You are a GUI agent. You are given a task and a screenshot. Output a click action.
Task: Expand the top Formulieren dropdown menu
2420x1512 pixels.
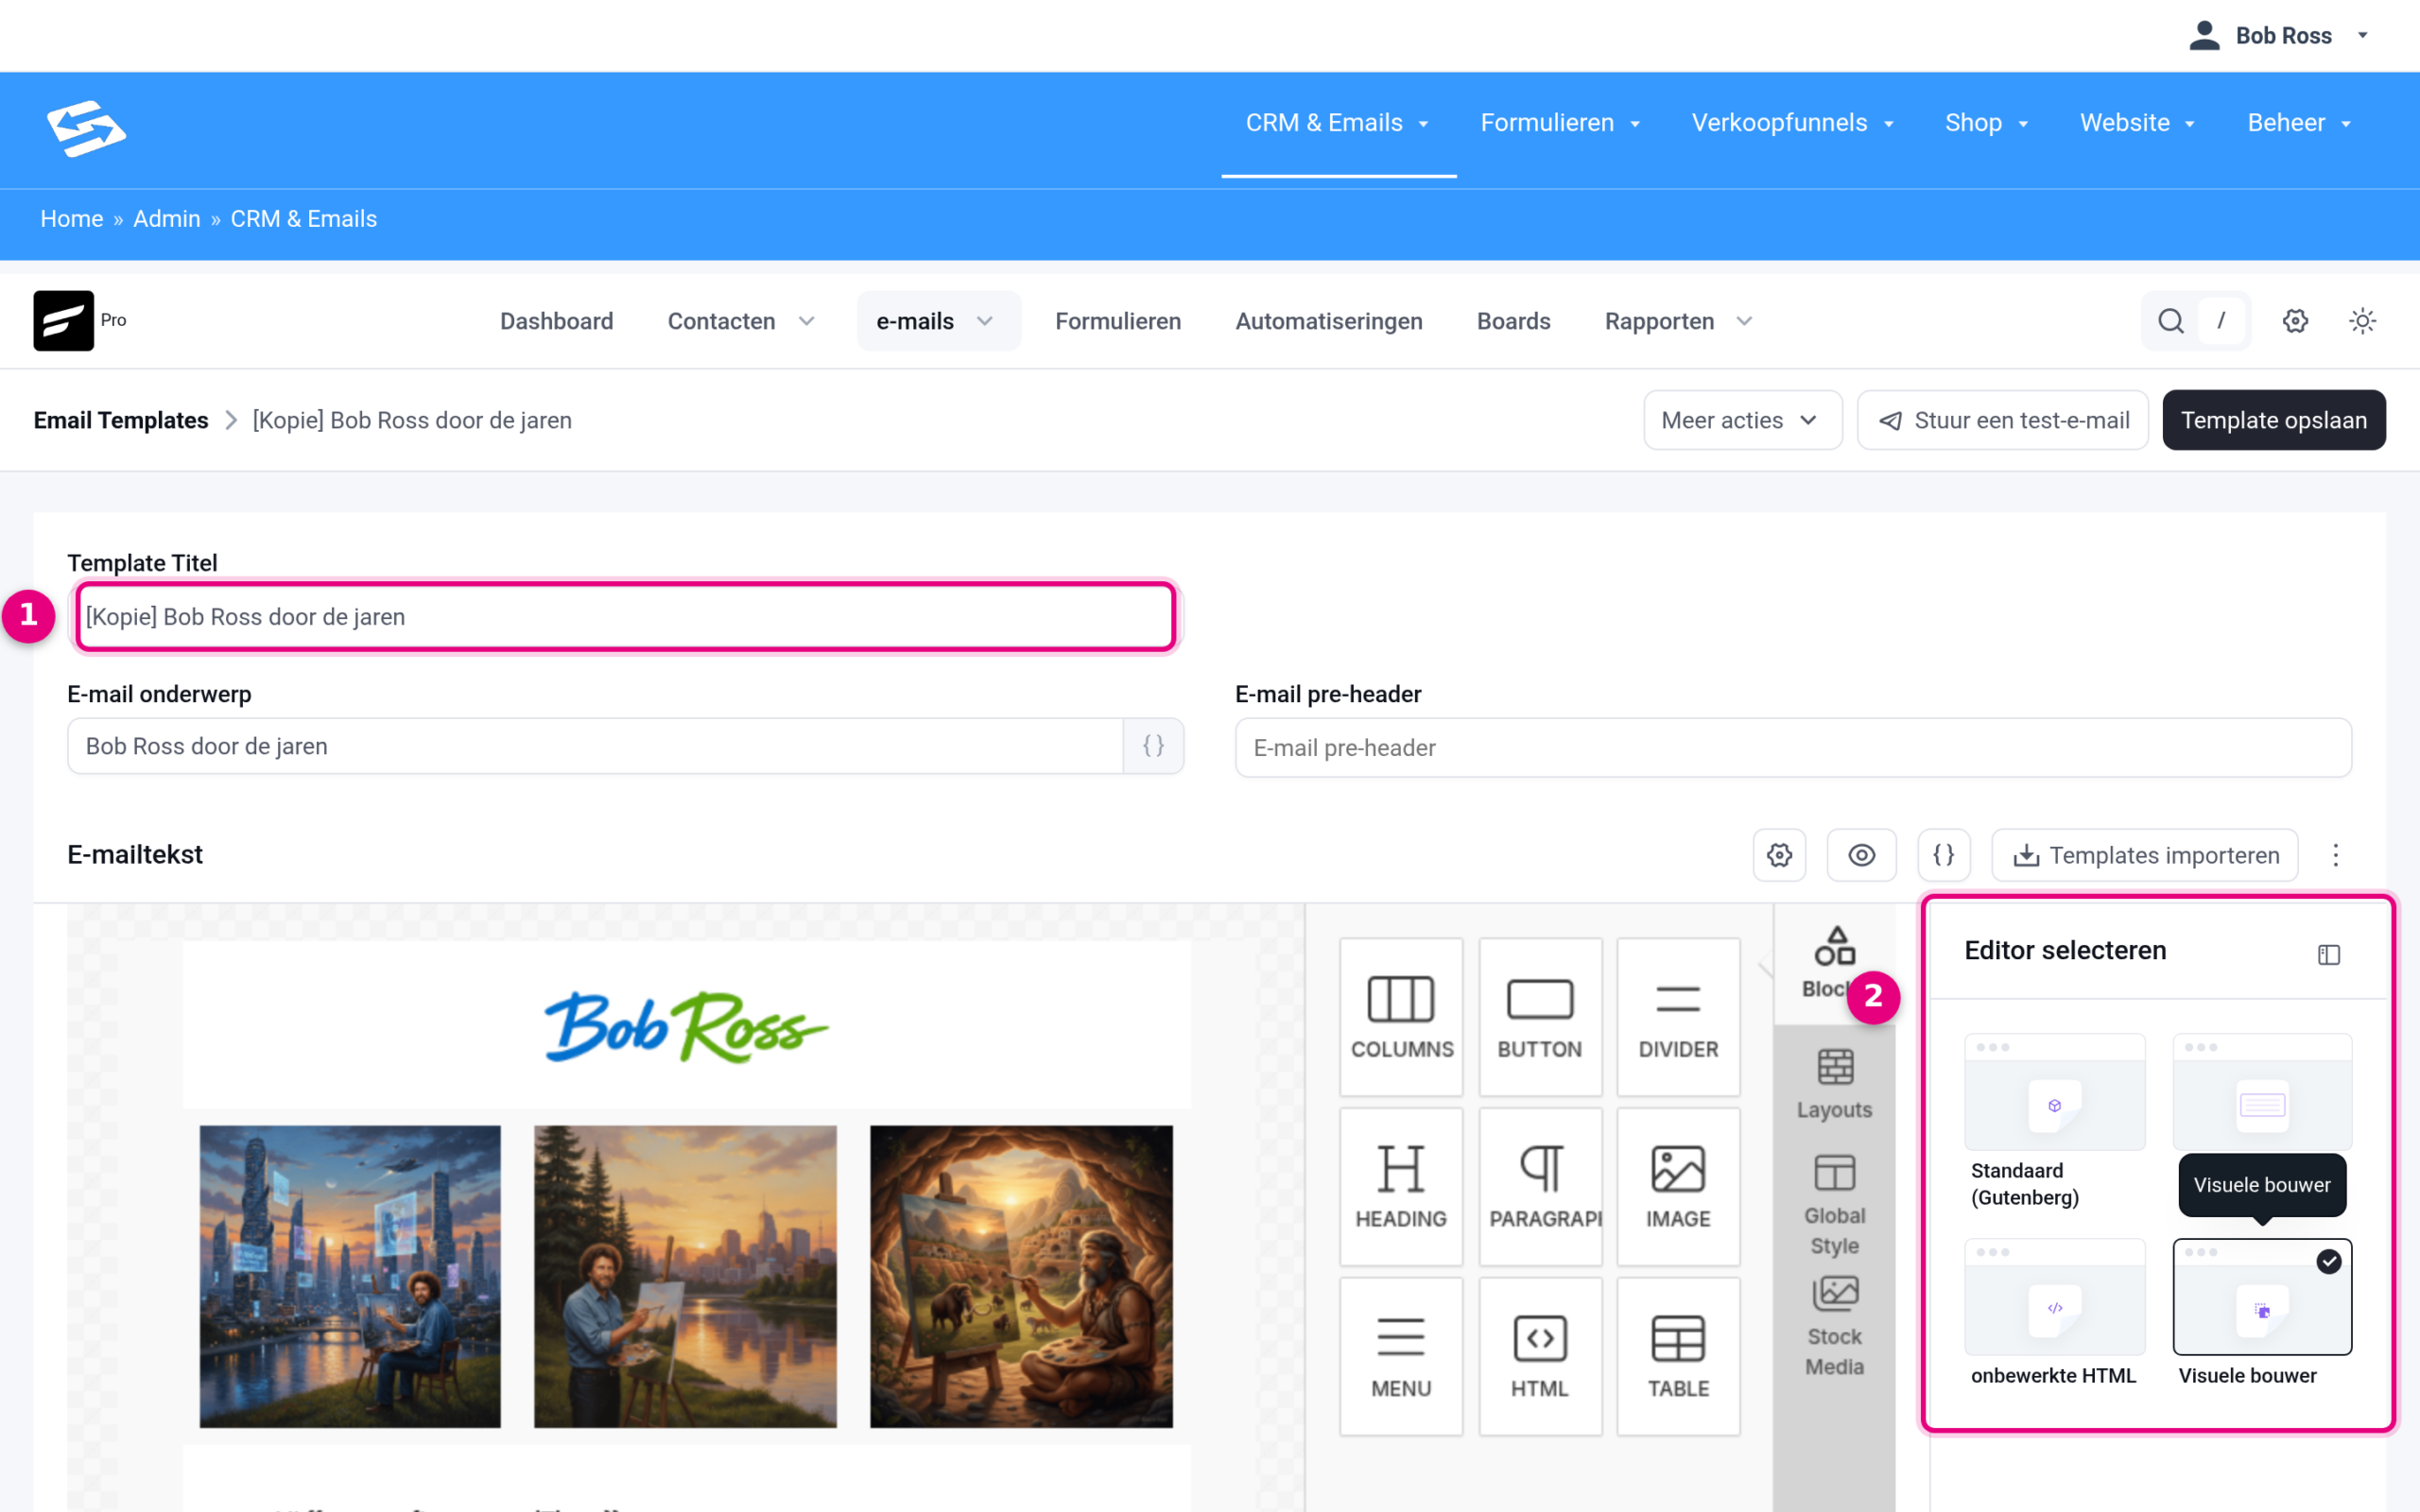(1560, 122)
